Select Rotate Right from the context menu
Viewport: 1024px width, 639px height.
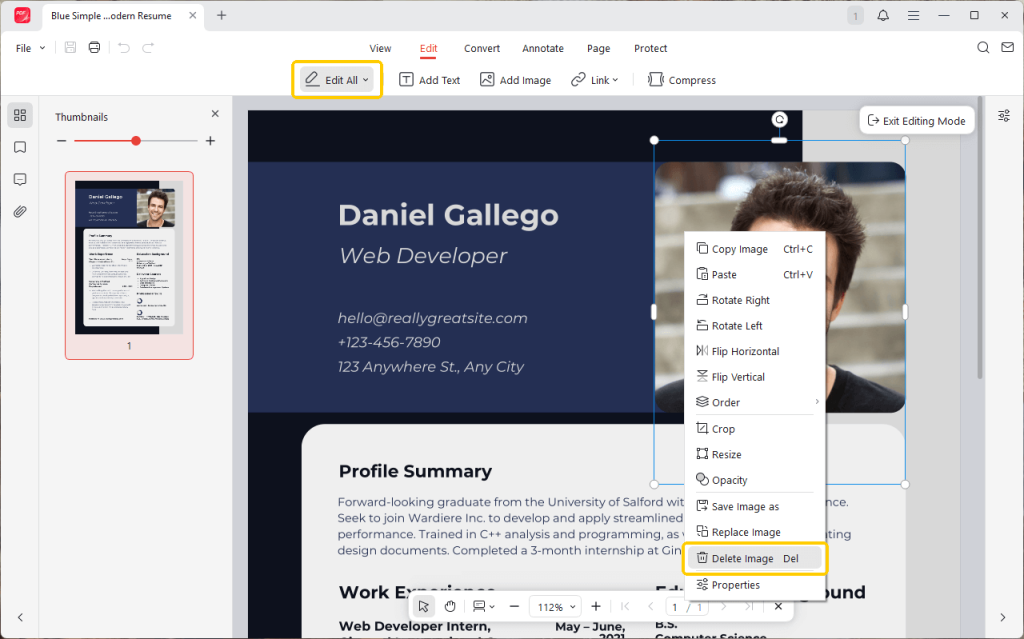coord(740,299)
